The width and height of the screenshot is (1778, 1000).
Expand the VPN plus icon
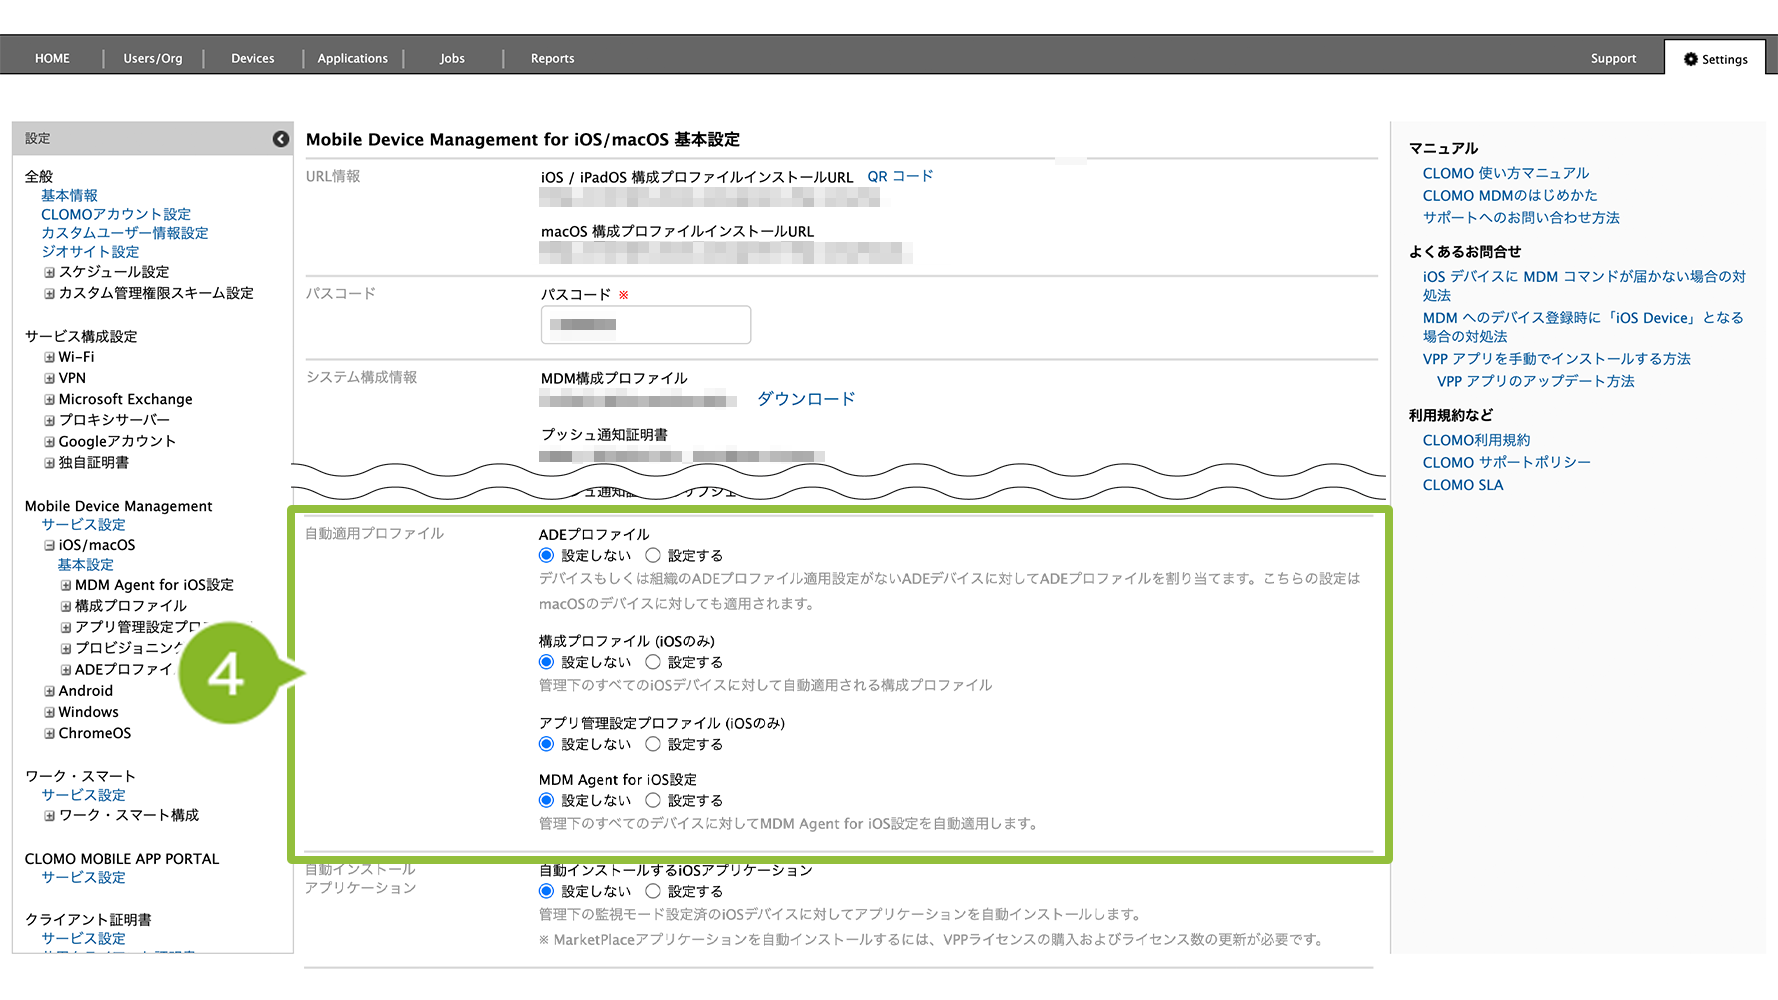tap(49, 378)
